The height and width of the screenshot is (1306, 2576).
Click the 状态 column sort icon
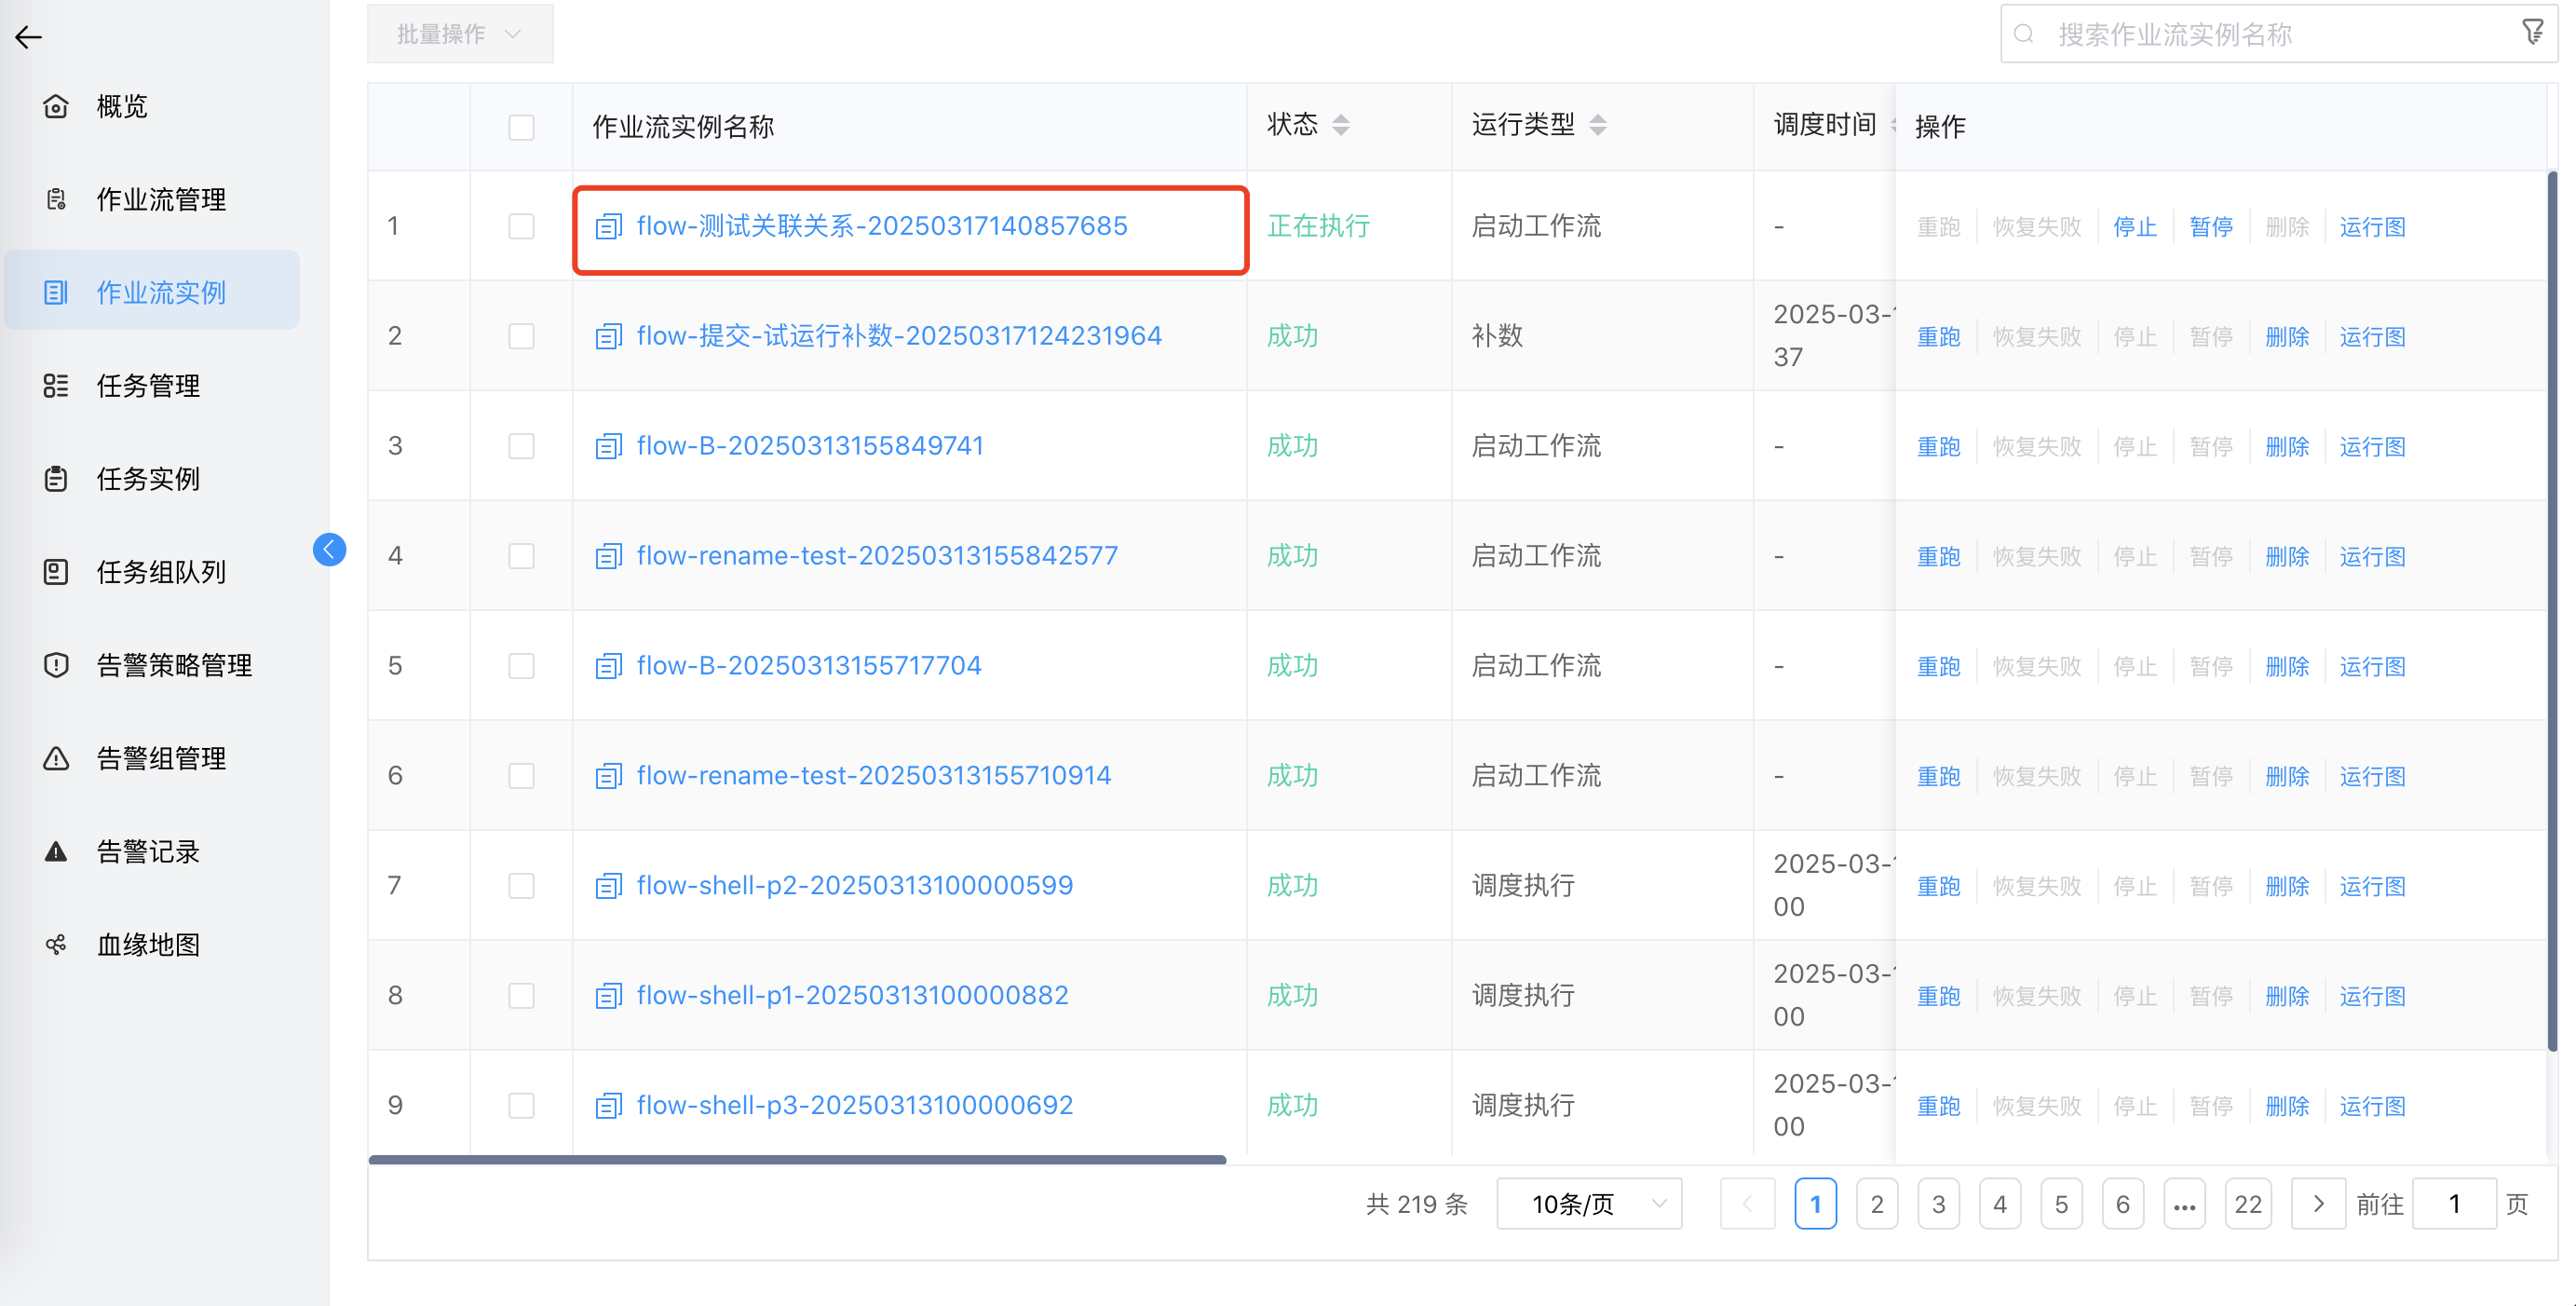1341,125
